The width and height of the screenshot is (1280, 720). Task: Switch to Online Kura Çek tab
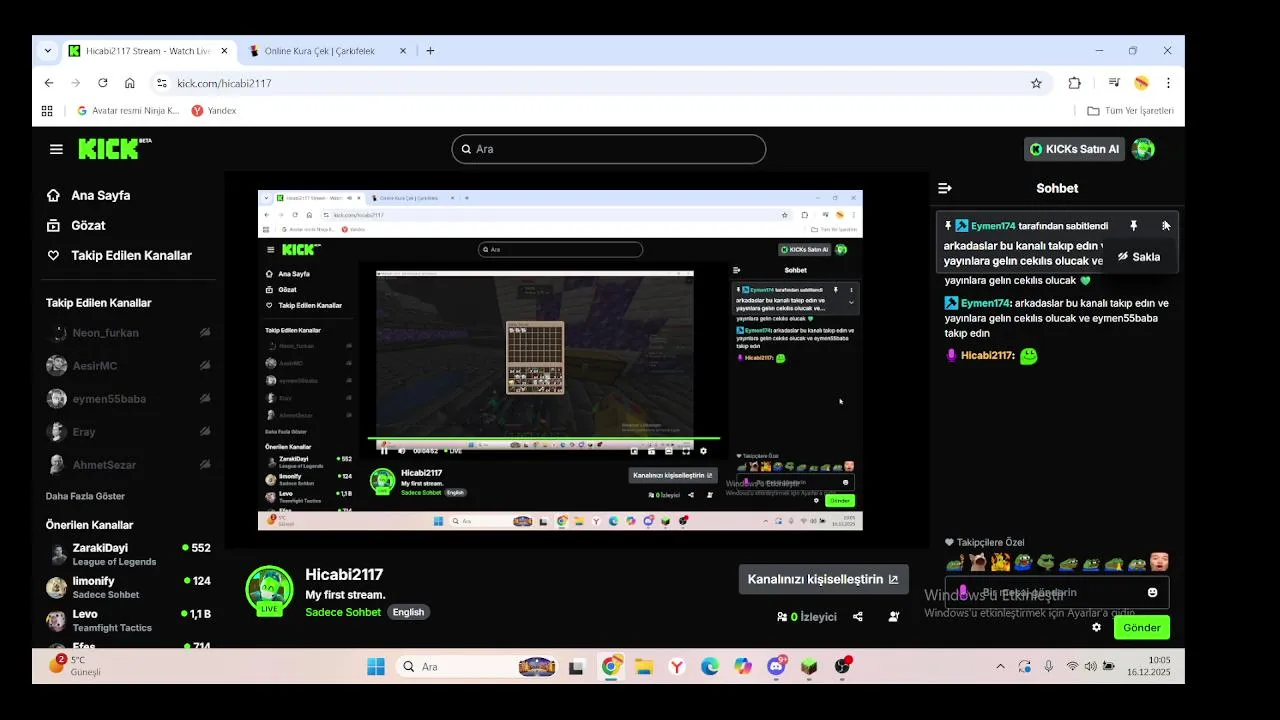(x=326, y=51)
